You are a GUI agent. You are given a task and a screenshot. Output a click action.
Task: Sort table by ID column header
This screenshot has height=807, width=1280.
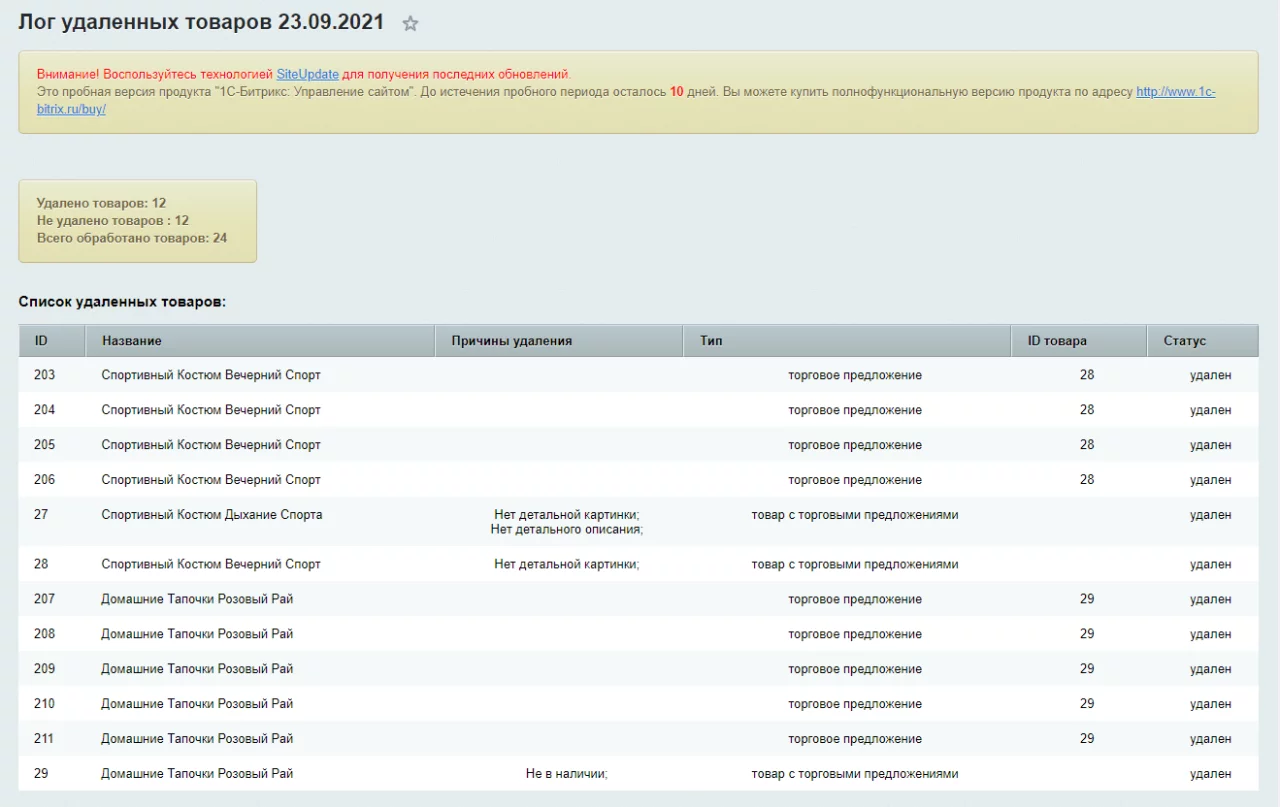click(x=42, y=341)
